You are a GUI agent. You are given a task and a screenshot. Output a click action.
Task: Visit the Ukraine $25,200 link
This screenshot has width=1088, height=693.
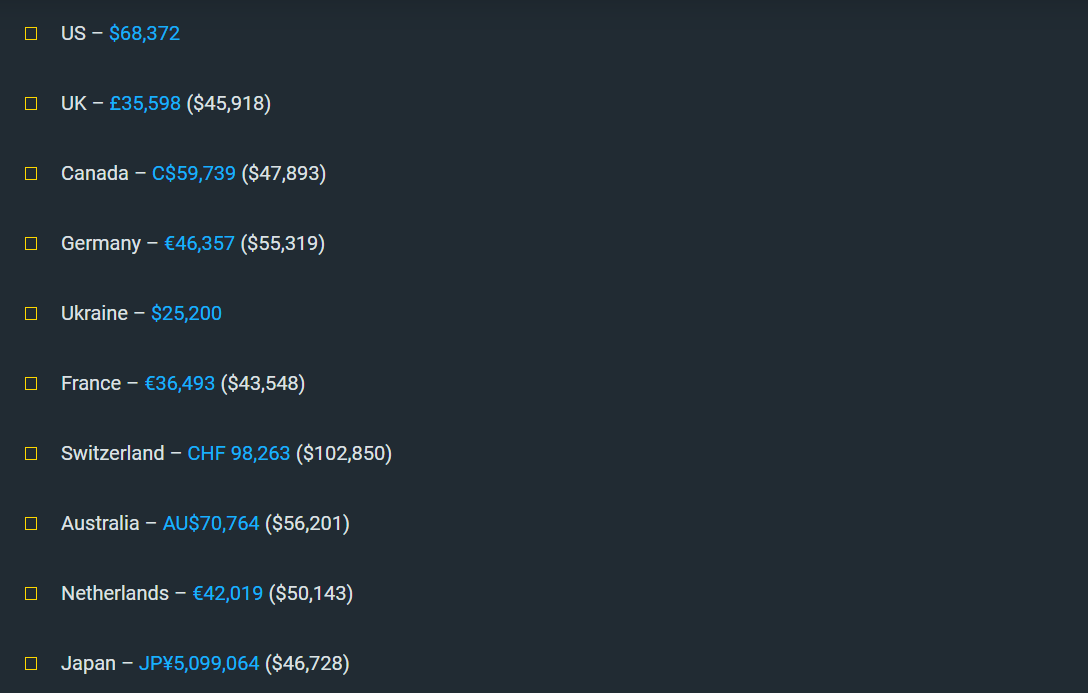click(x=187, y=314)
